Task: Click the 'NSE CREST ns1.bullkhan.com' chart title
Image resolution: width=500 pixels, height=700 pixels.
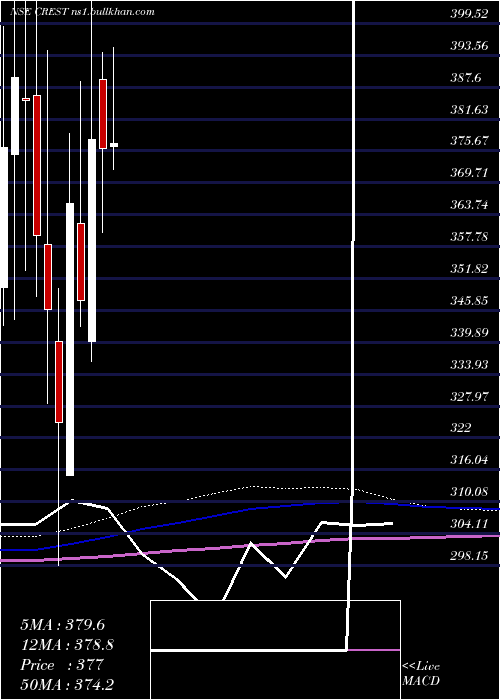Action: pos(82,12)
